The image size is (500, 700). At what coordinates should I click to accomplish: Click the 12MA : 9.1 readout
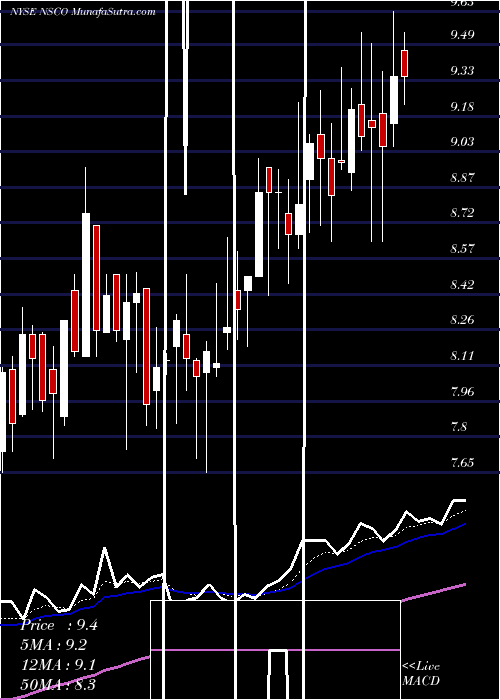[58, 665]
